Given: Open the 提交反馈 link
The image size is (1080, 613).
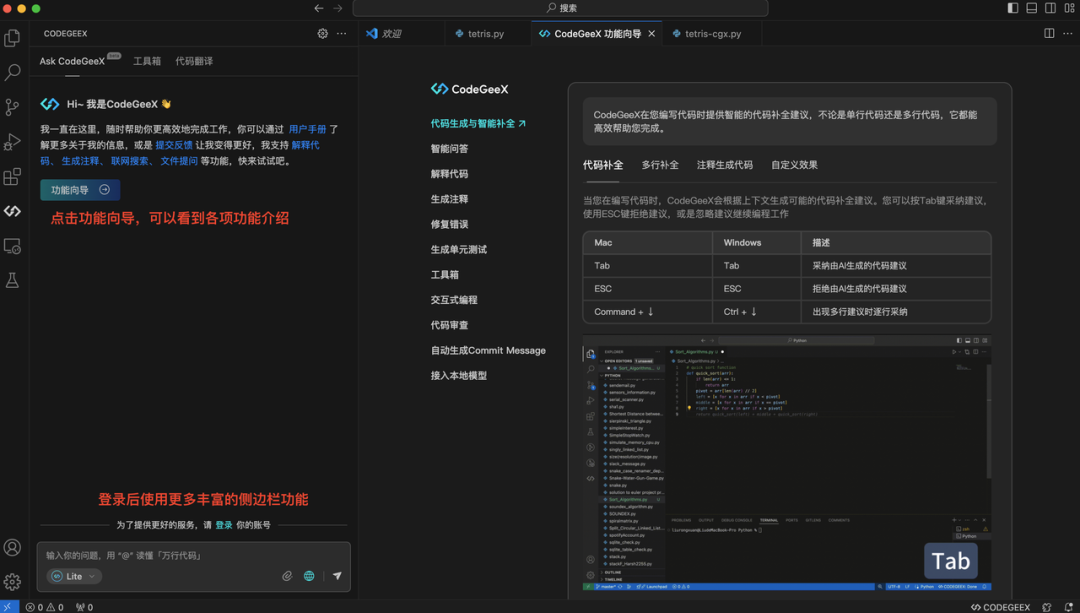Looking at the screenshot, I should pos(174,145).
